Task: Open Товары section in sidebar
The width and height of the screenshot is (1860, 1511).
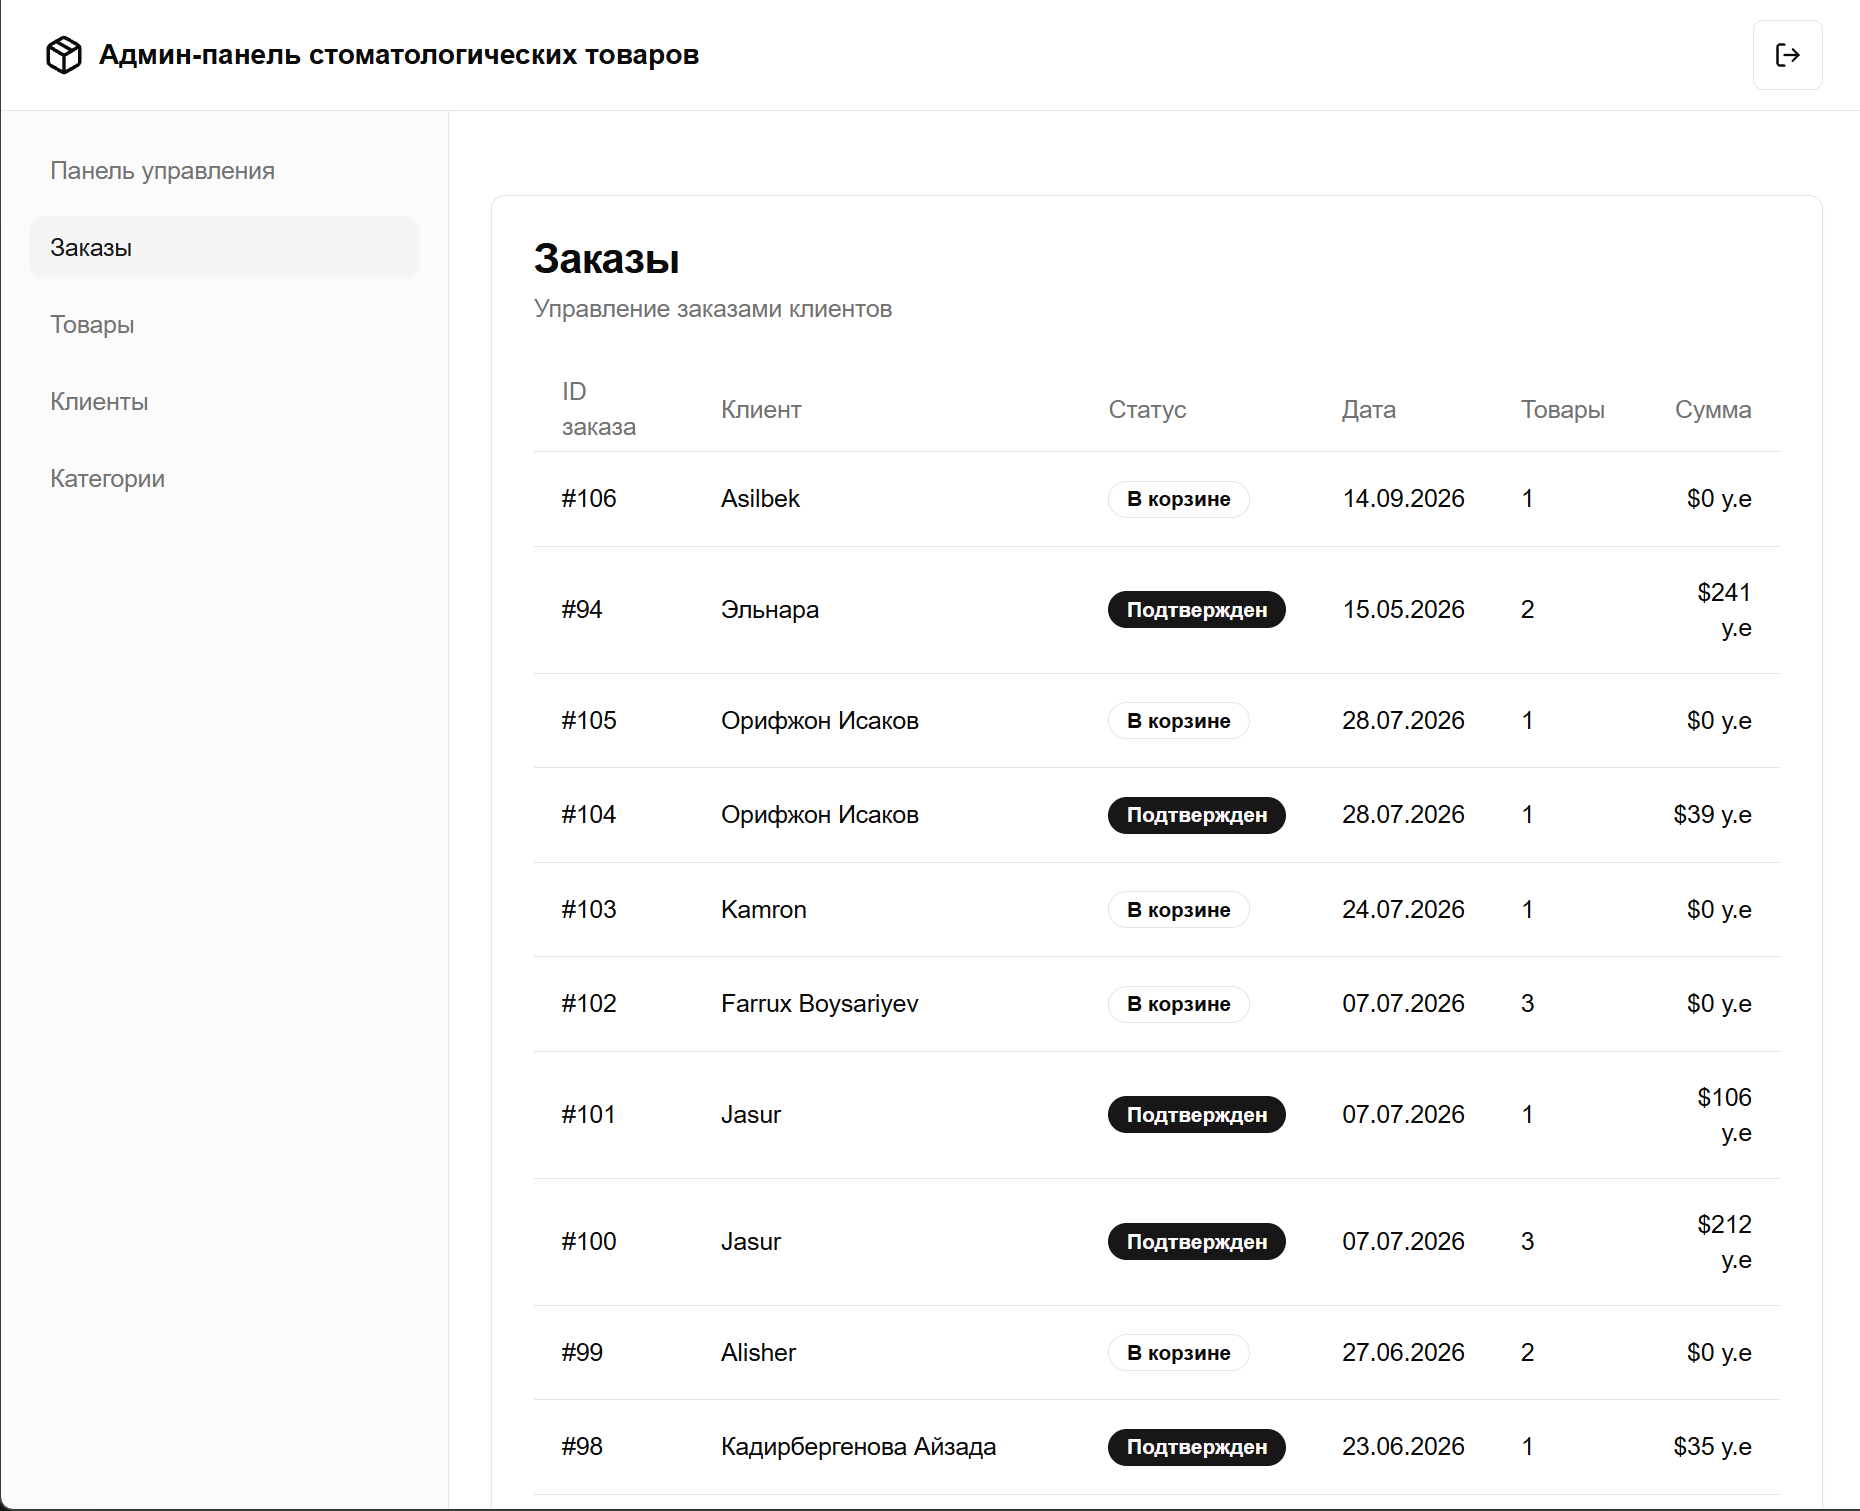Action: [224, 325]
